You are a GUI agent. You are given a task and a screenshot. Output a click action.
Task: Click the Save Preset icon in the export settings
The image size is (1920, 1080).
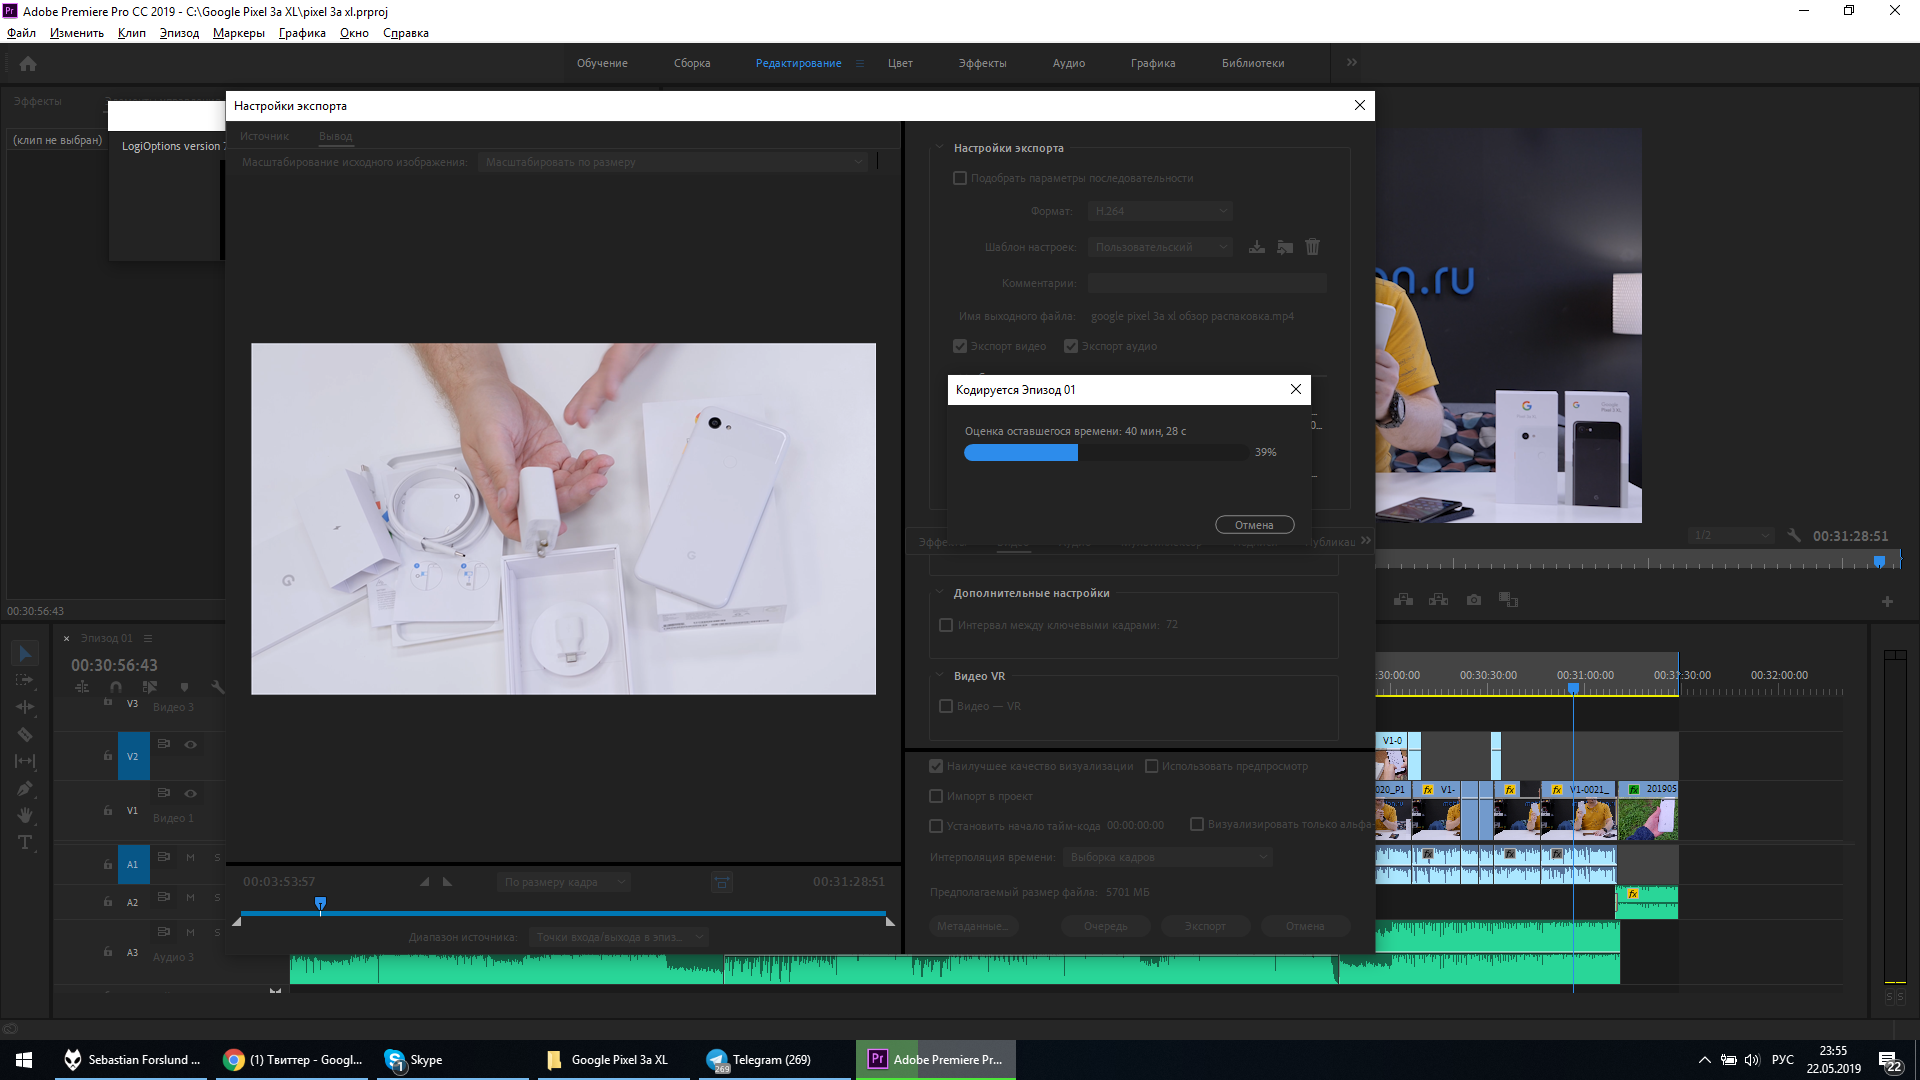(x=1257, y=247)
